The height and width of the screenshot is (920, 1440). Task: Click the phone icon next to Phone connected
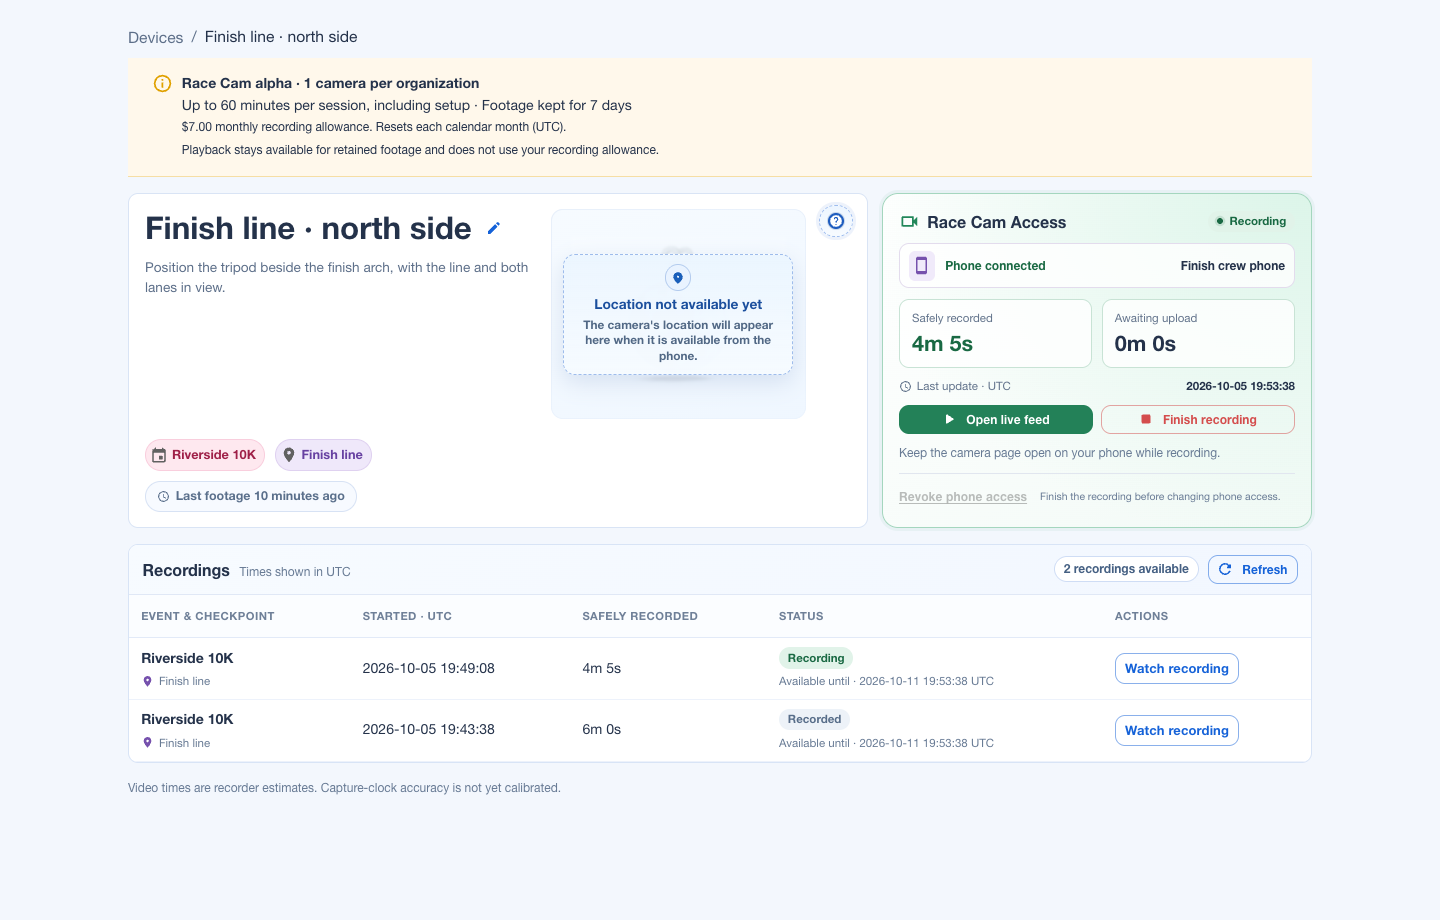point(922,266)
